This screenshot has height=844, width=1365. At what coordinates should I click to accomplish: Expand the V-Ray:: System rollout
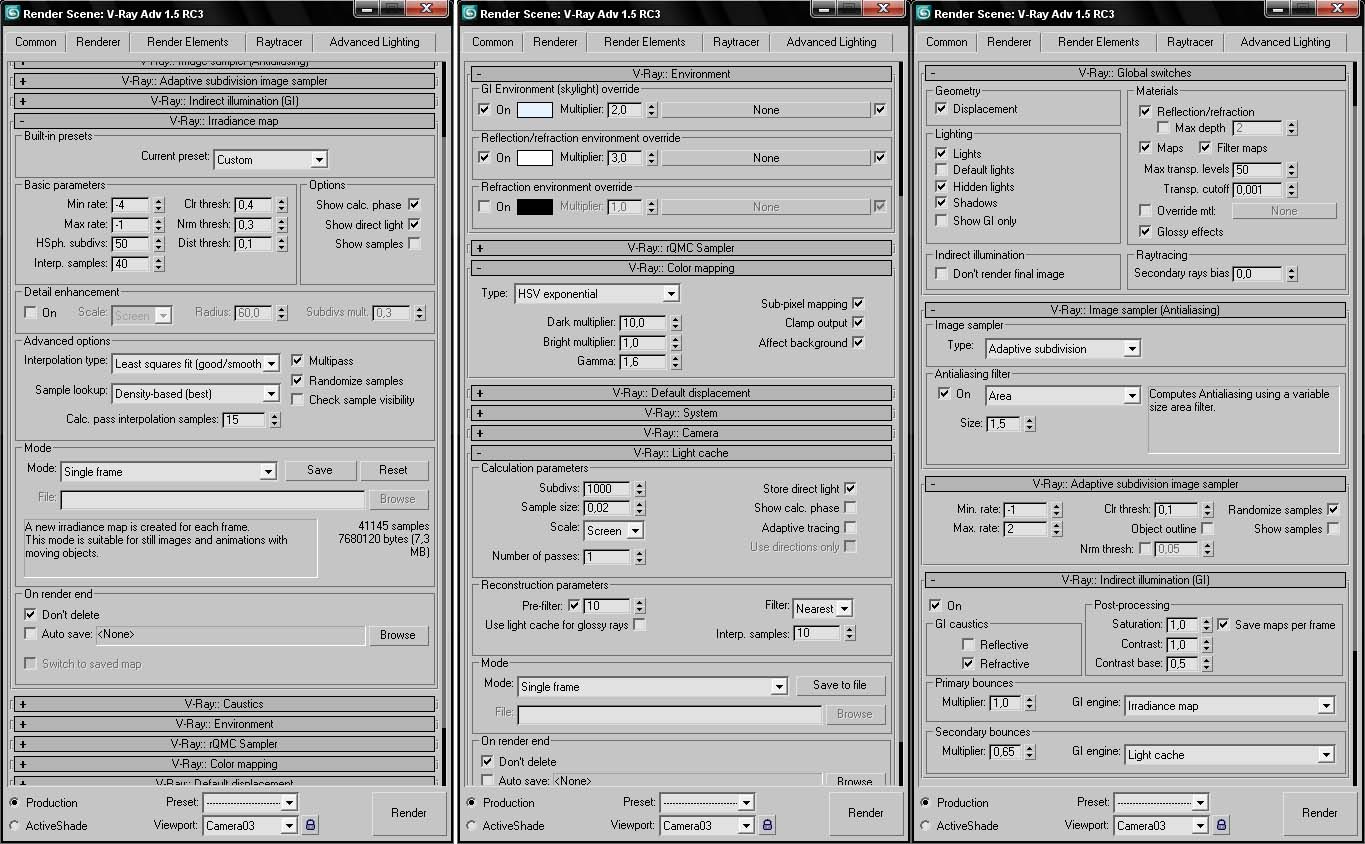681,413
